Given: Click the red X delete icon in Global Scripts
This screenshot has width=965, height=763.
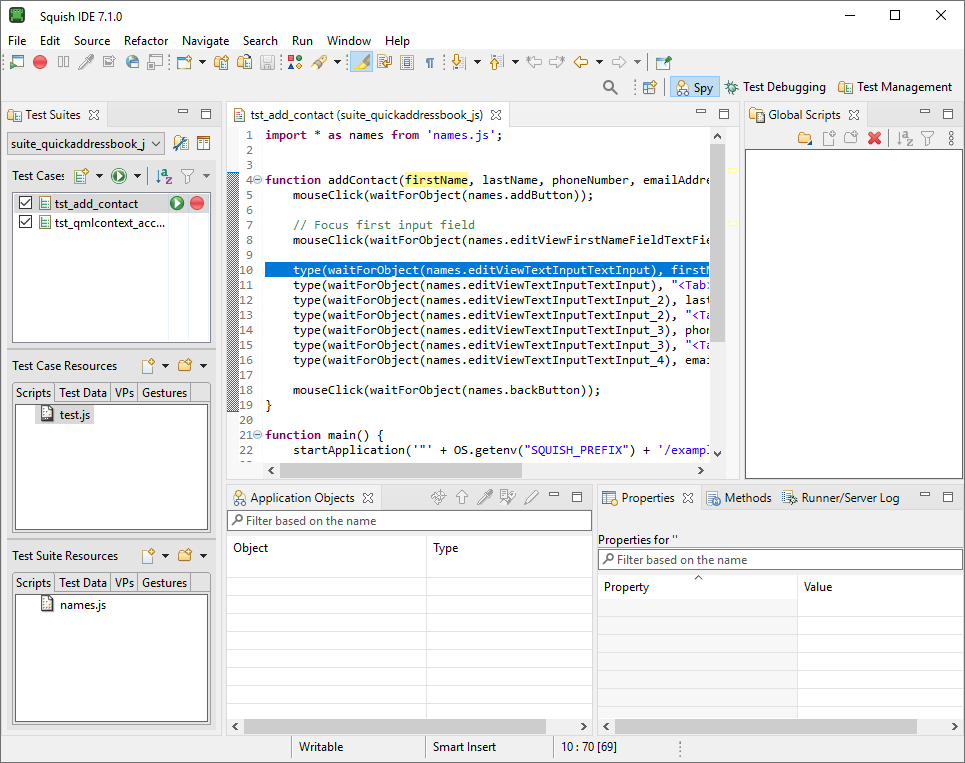Looking at the screenshot, I should [x=874, y=139].
